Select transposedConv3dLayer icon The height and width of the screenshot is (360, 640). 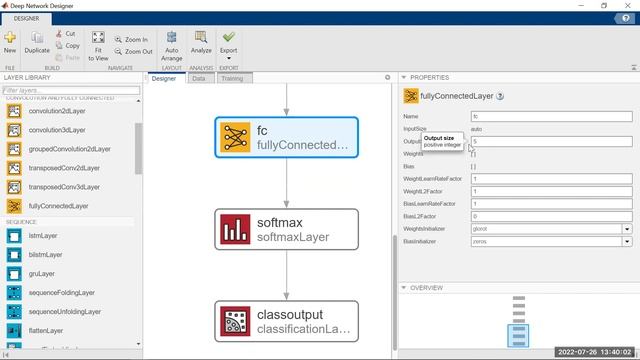coord(14,187)
